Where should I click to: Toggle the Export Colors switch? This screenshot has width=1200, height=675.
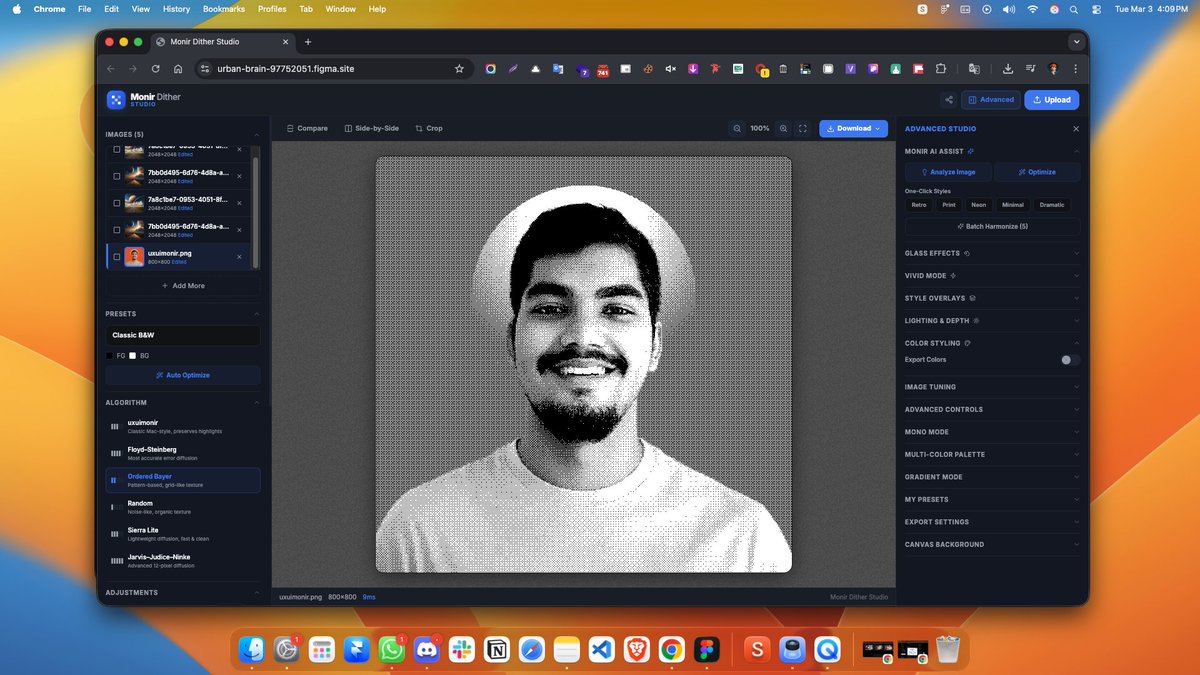[x=1070, y=360]
